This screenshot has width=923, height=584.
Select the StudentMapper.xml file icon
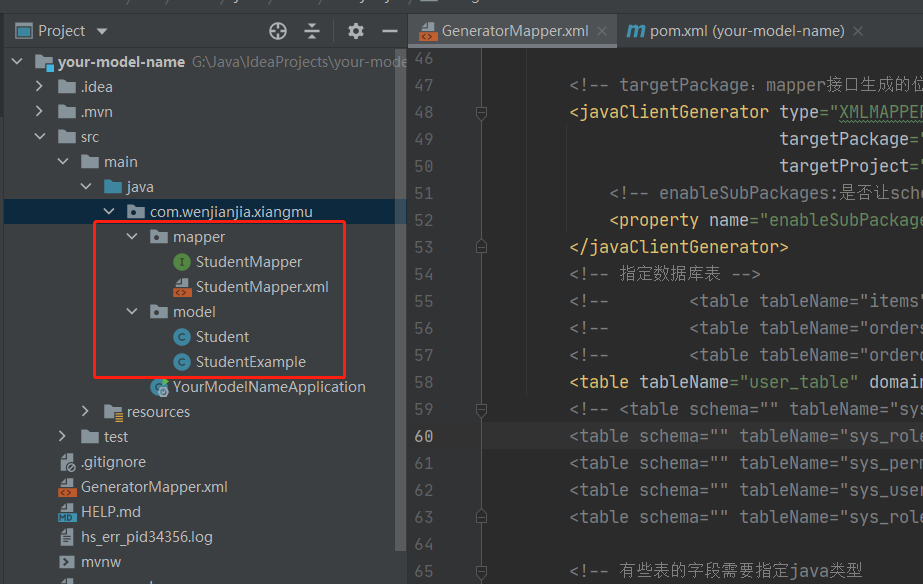pos(182,287)
